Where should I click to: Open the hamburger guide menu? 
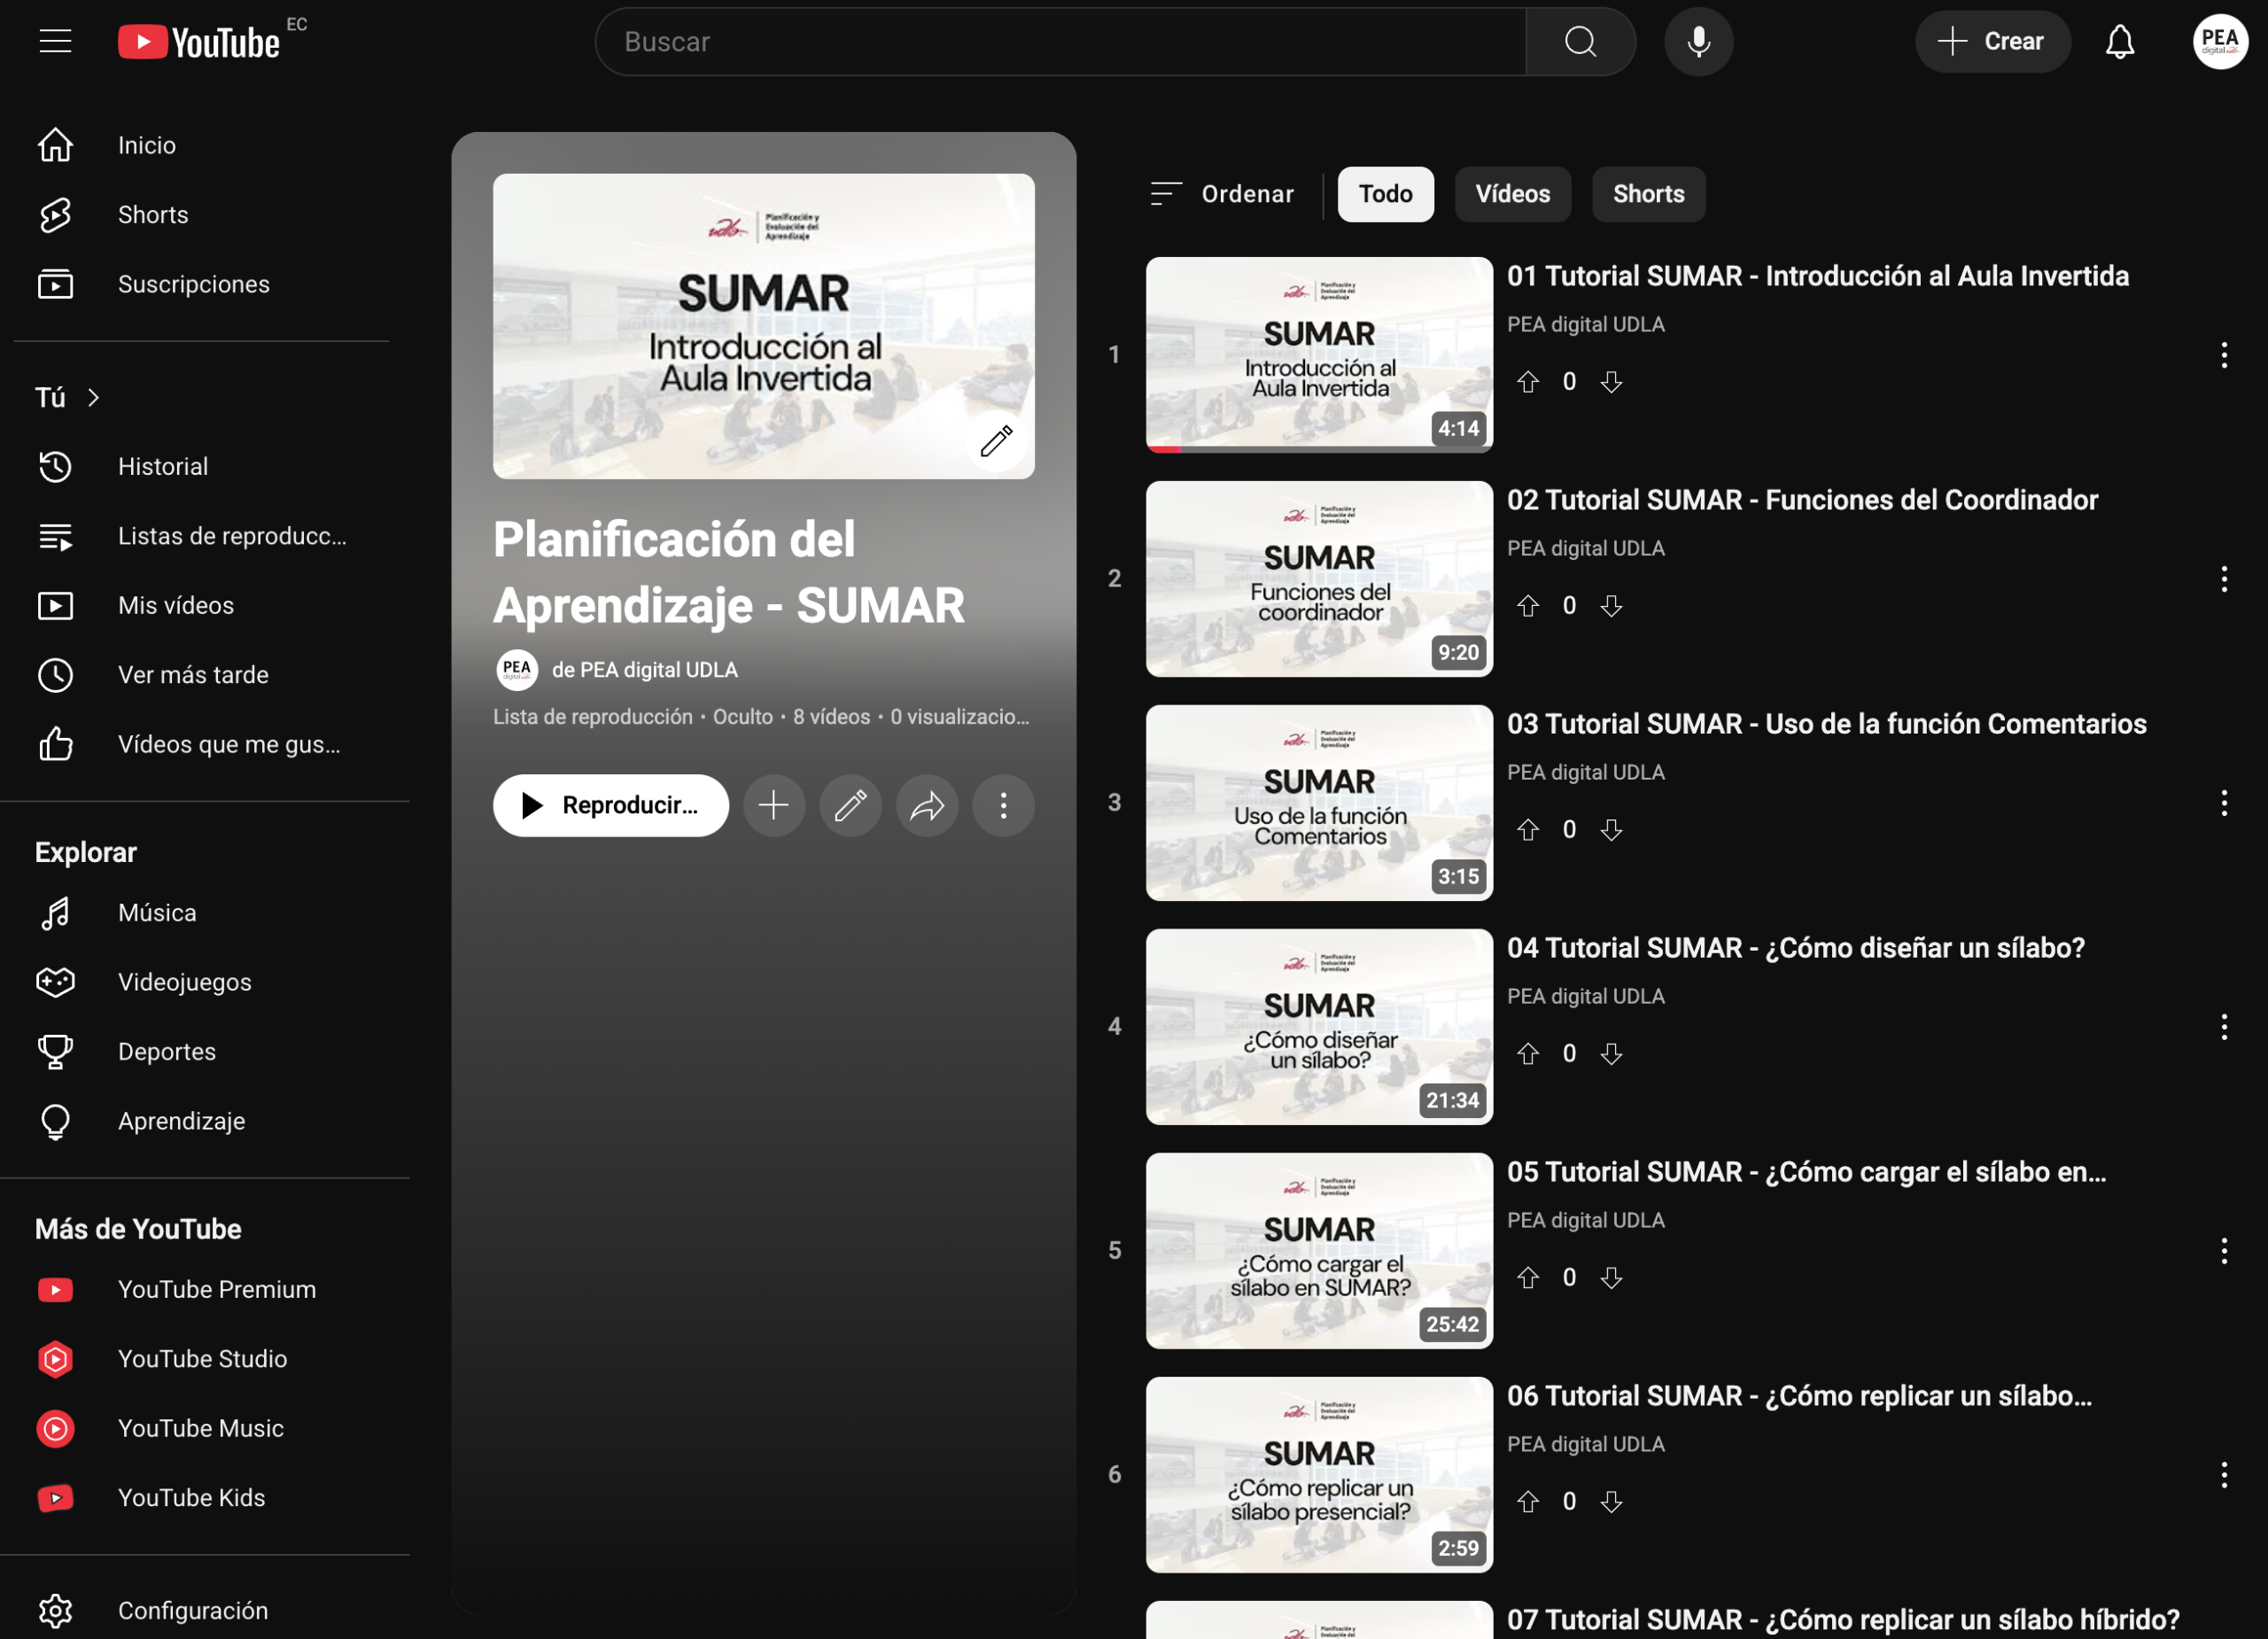point(55,41)
